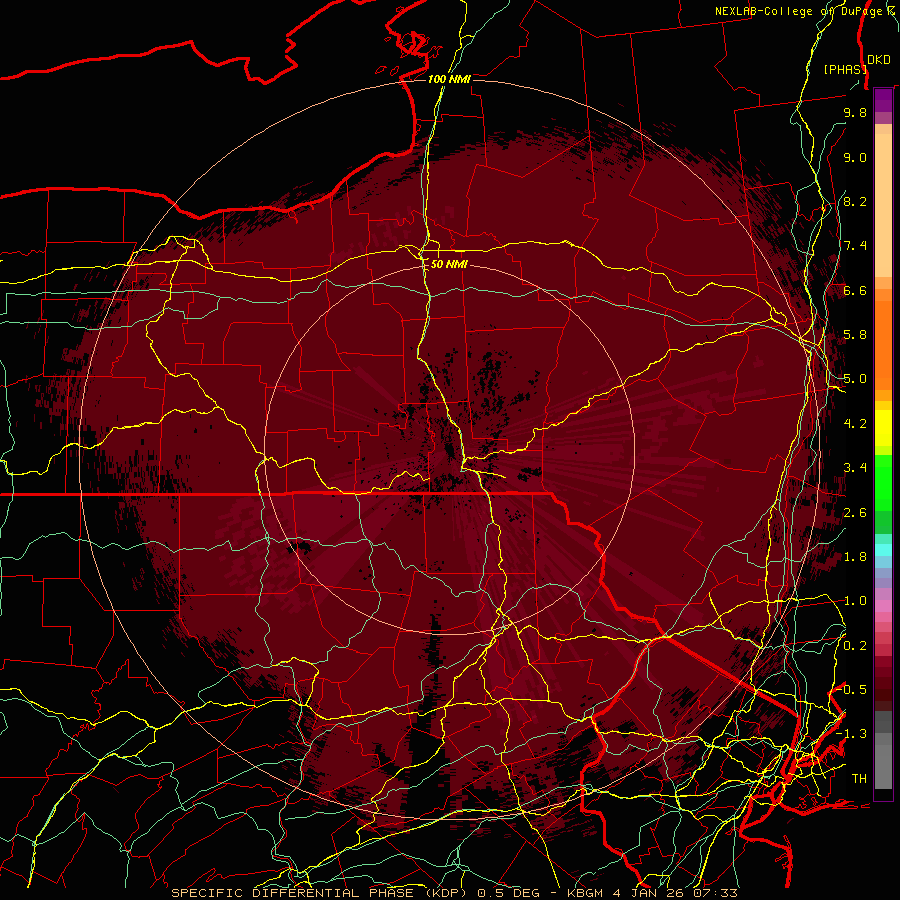Click the 9.8 value on the color scale
The width and height of the screenshot is (900, 900).
[x=855, y=112]
